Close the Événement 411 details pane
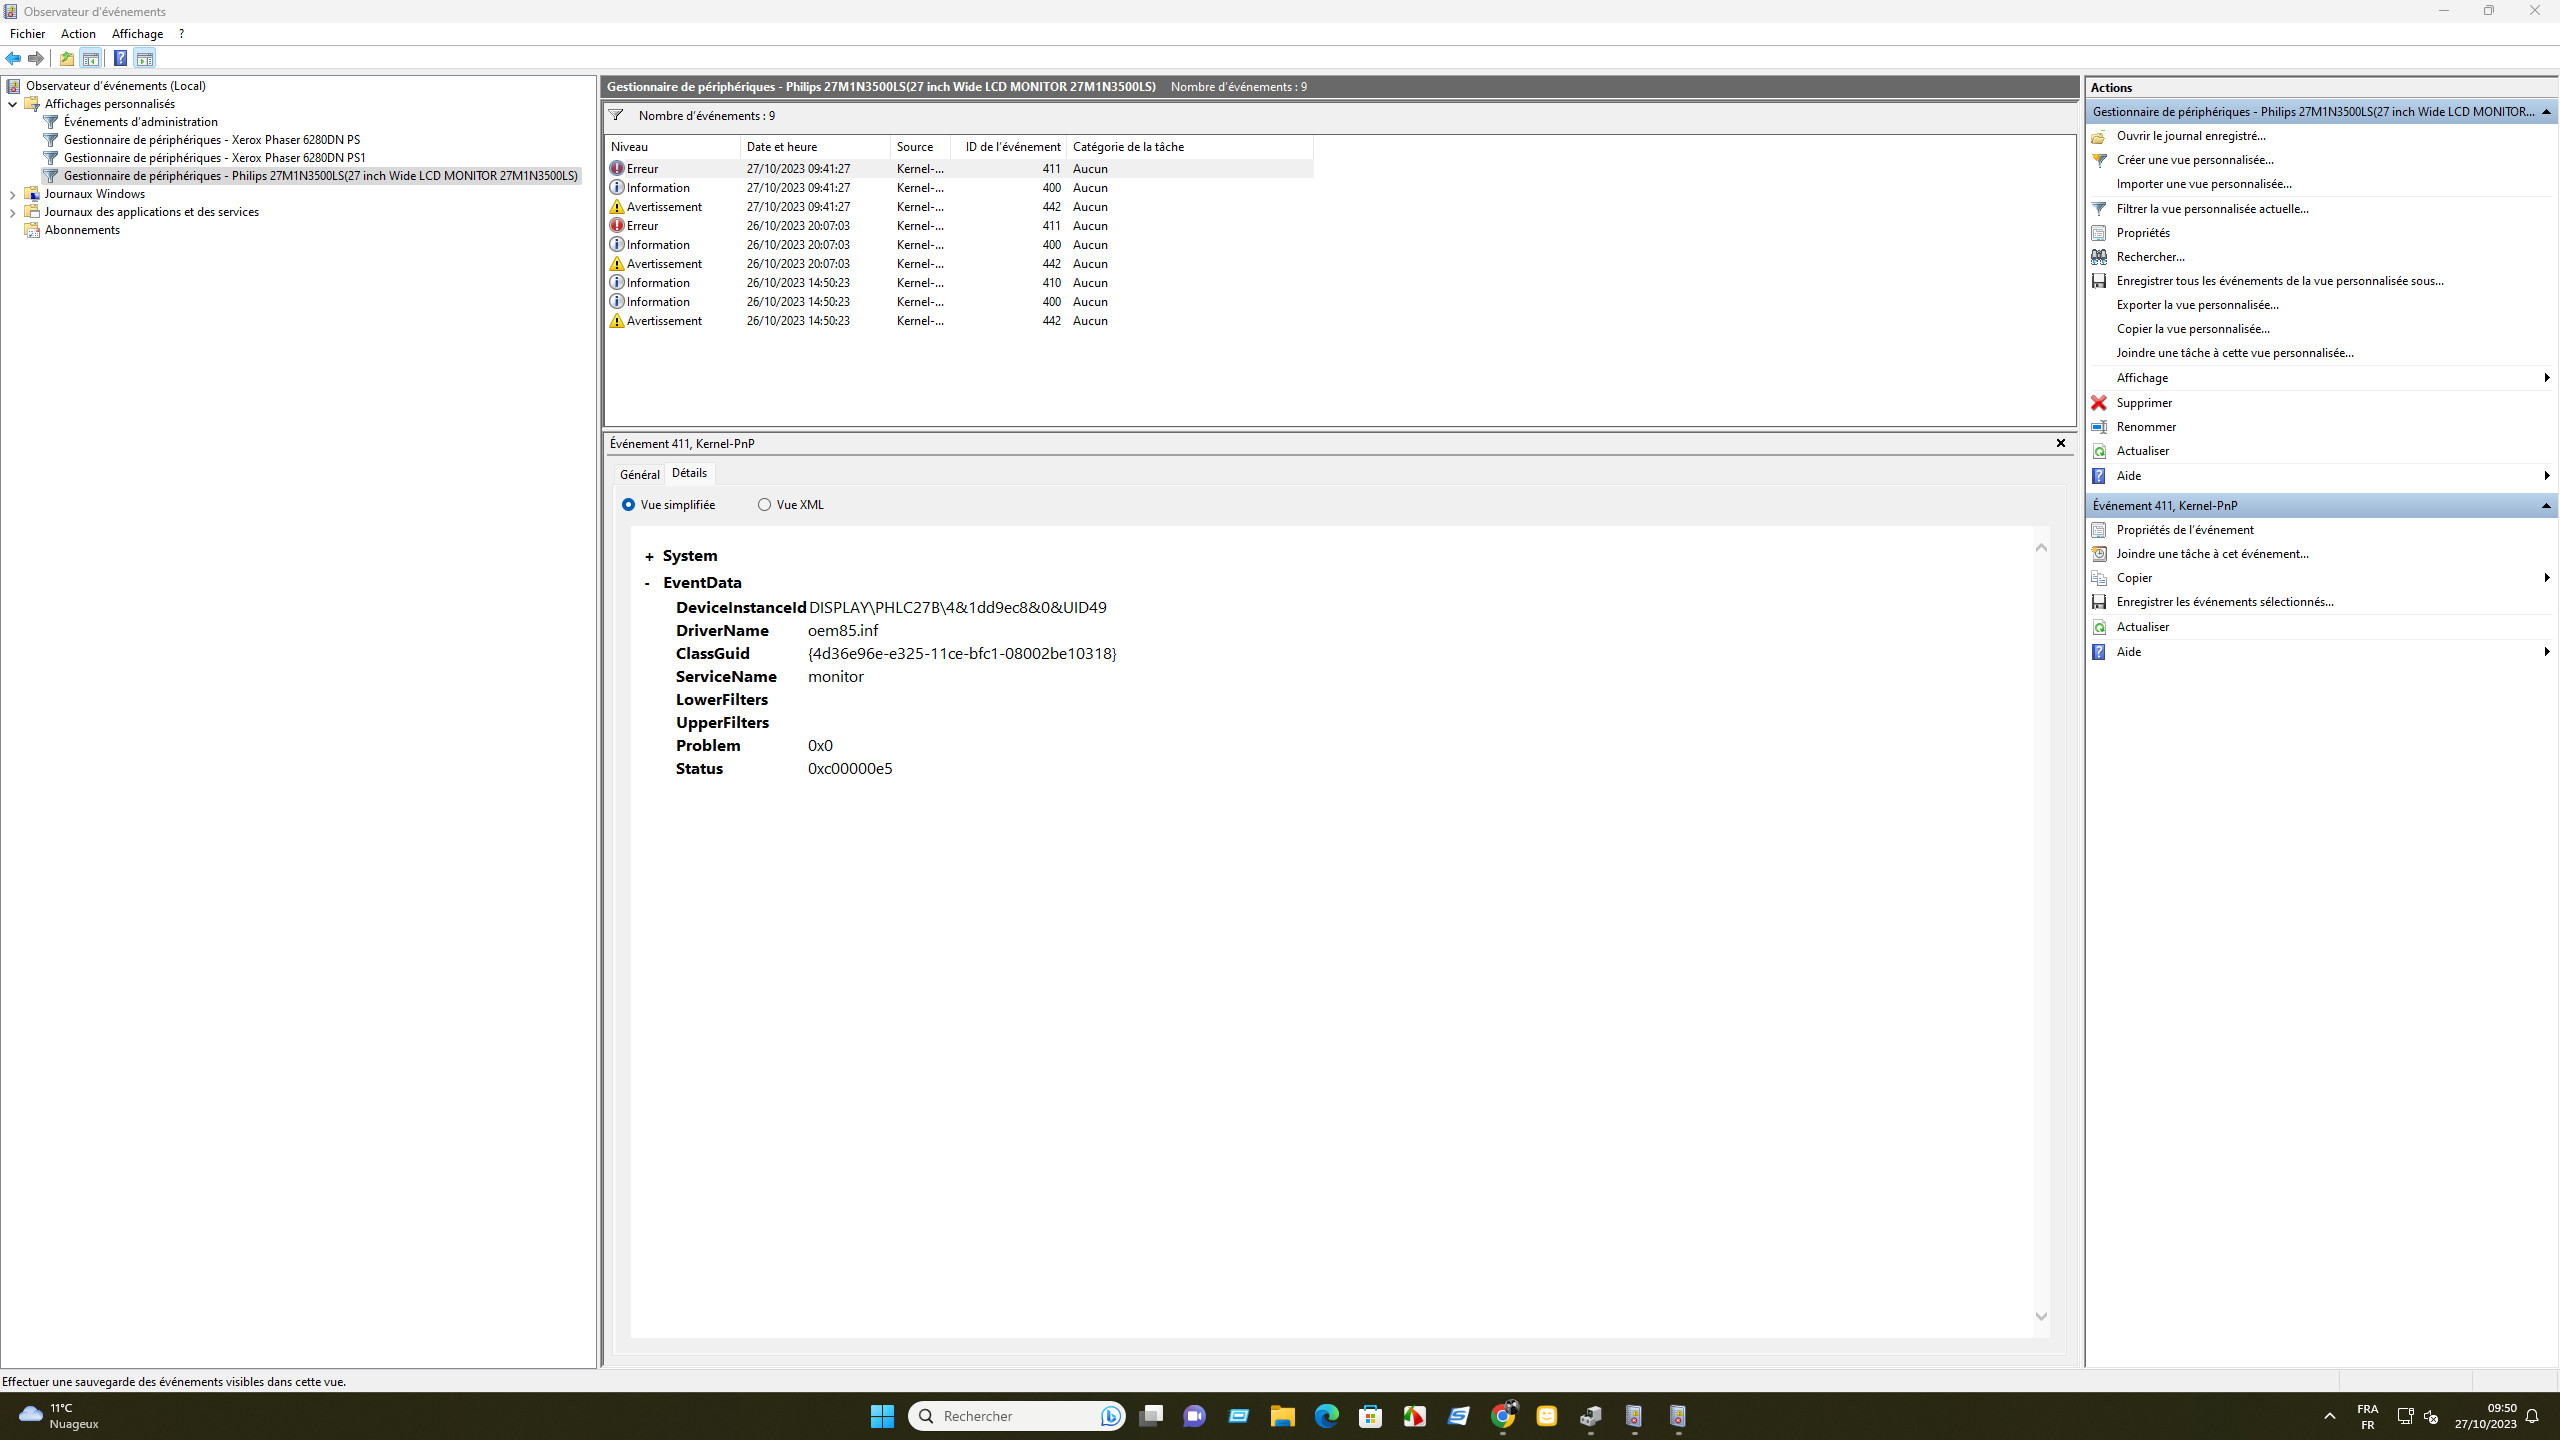Image resolution: width=2560 pixels, height=1440 pixels. pos(2060,443)
